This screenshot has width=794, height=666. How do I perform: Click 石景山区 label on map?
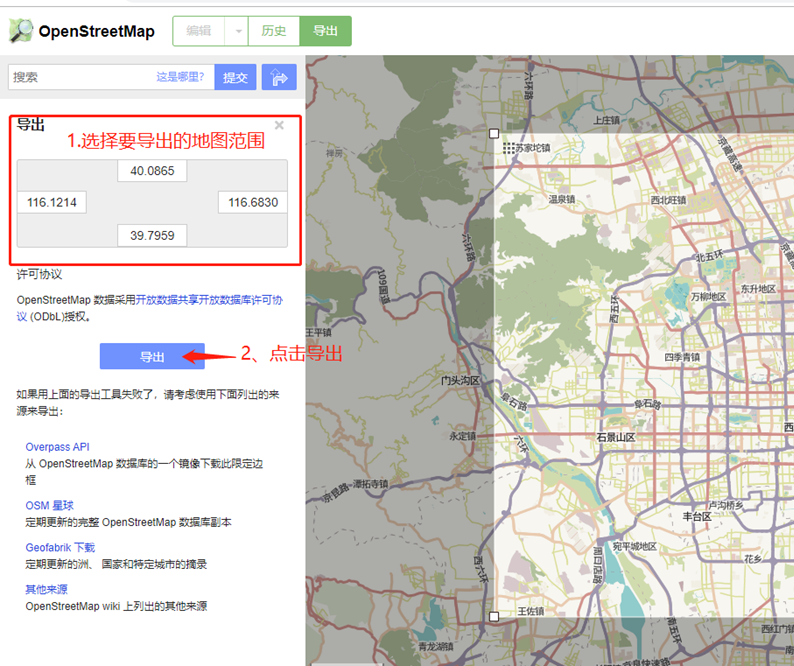[x=615, y=437]
